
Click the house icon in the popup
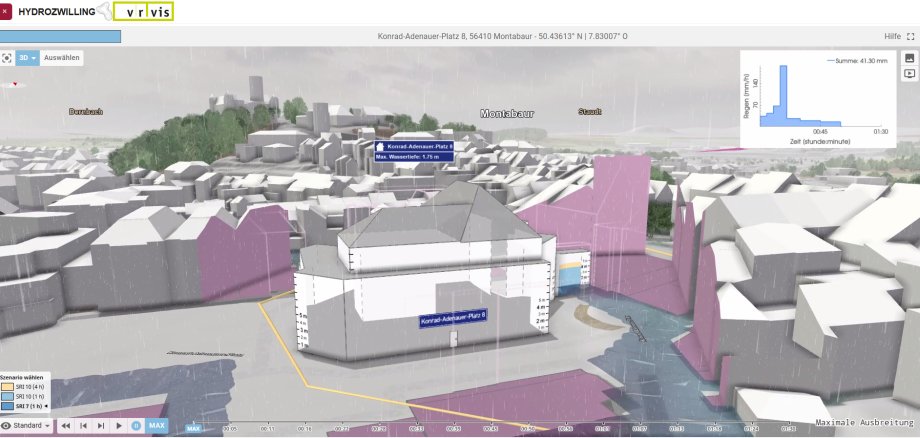[x=381, y=147]
